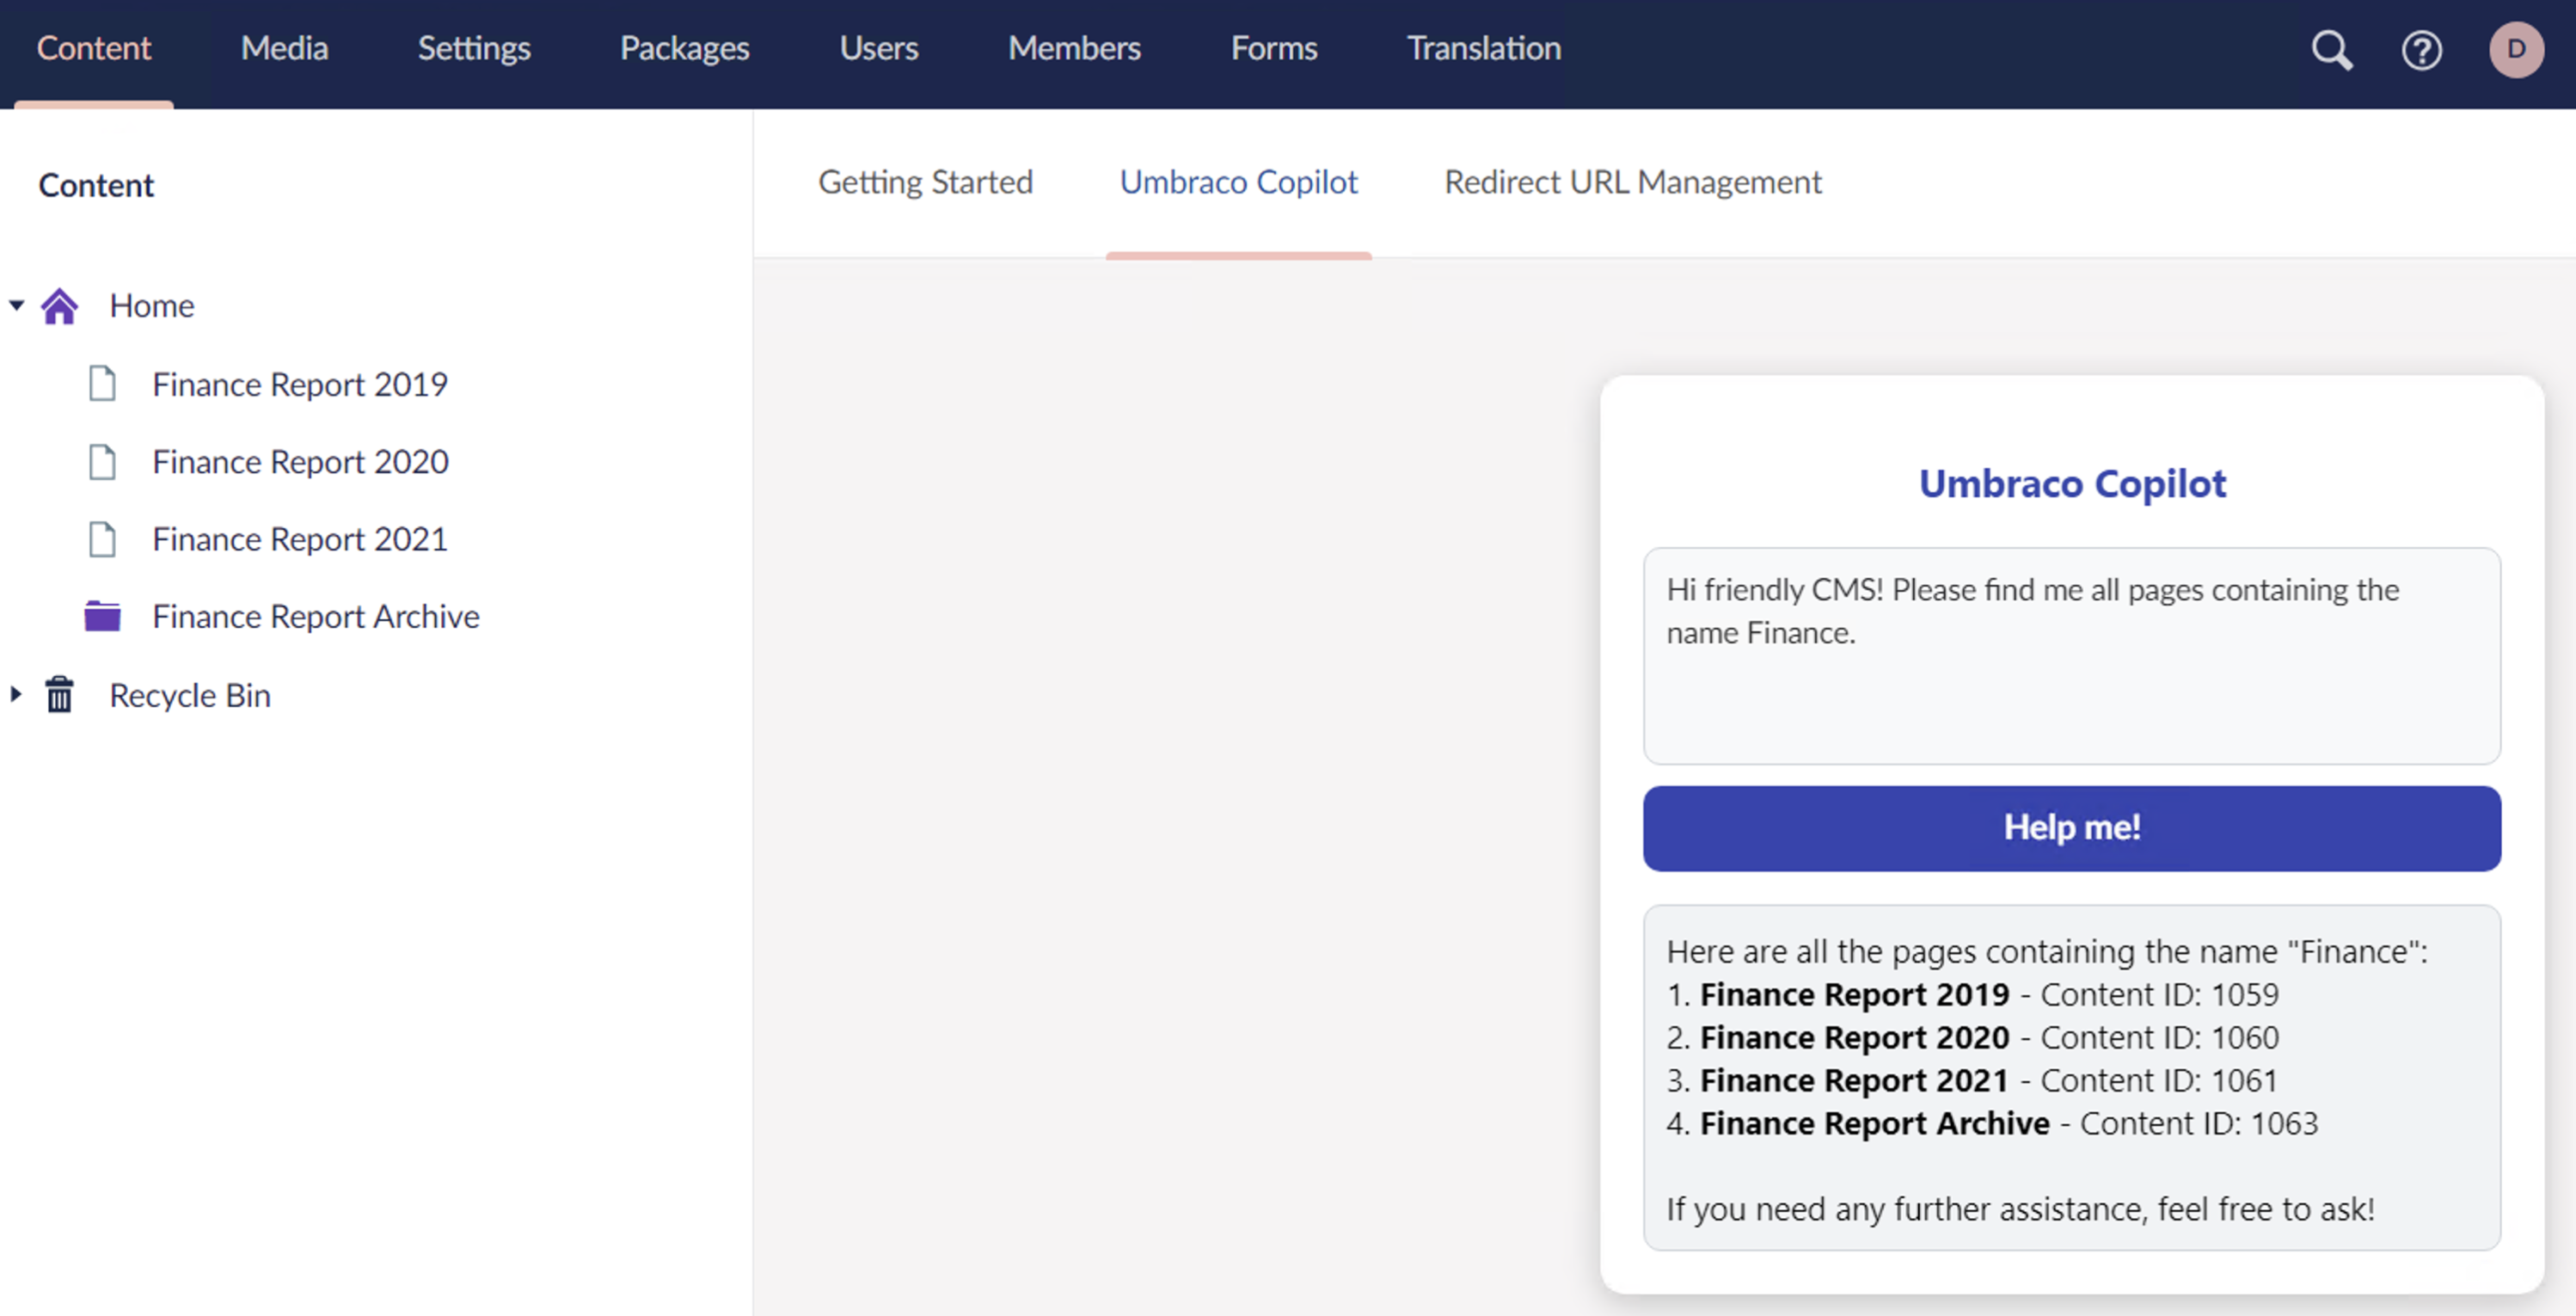
Task: Open the Packages section
Action: [x=685, y=48]
